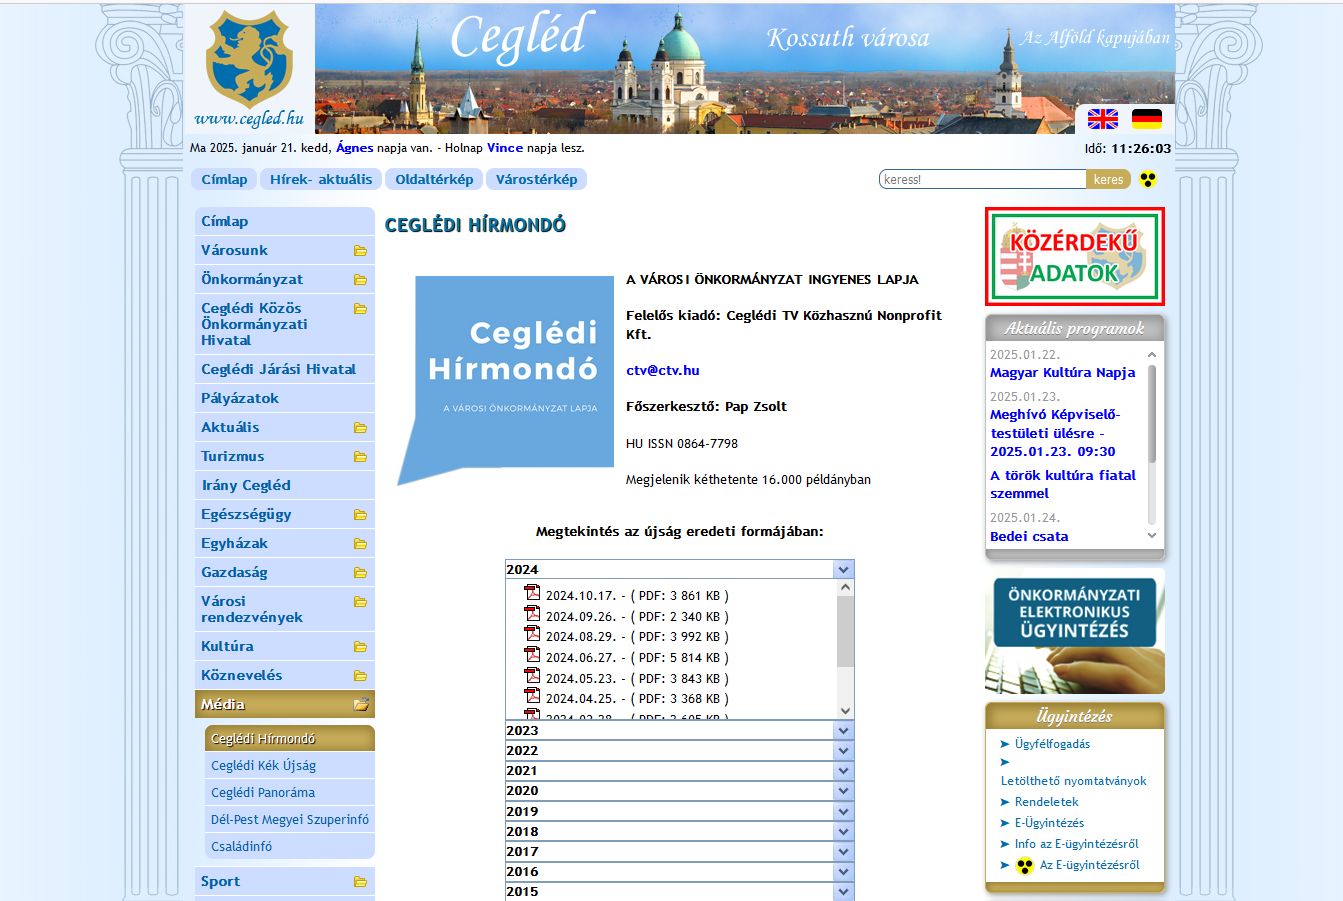The image size is (1343, 901).
Task: Click scroll down arrow in Aktuális programok
Action: click(1152, 536)
